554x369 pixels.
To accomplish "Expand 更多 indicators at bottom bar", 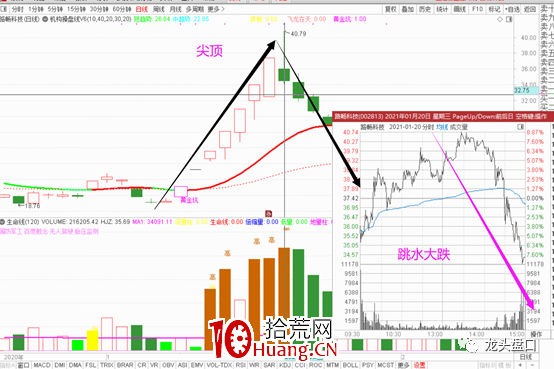I will click(404, 365).
